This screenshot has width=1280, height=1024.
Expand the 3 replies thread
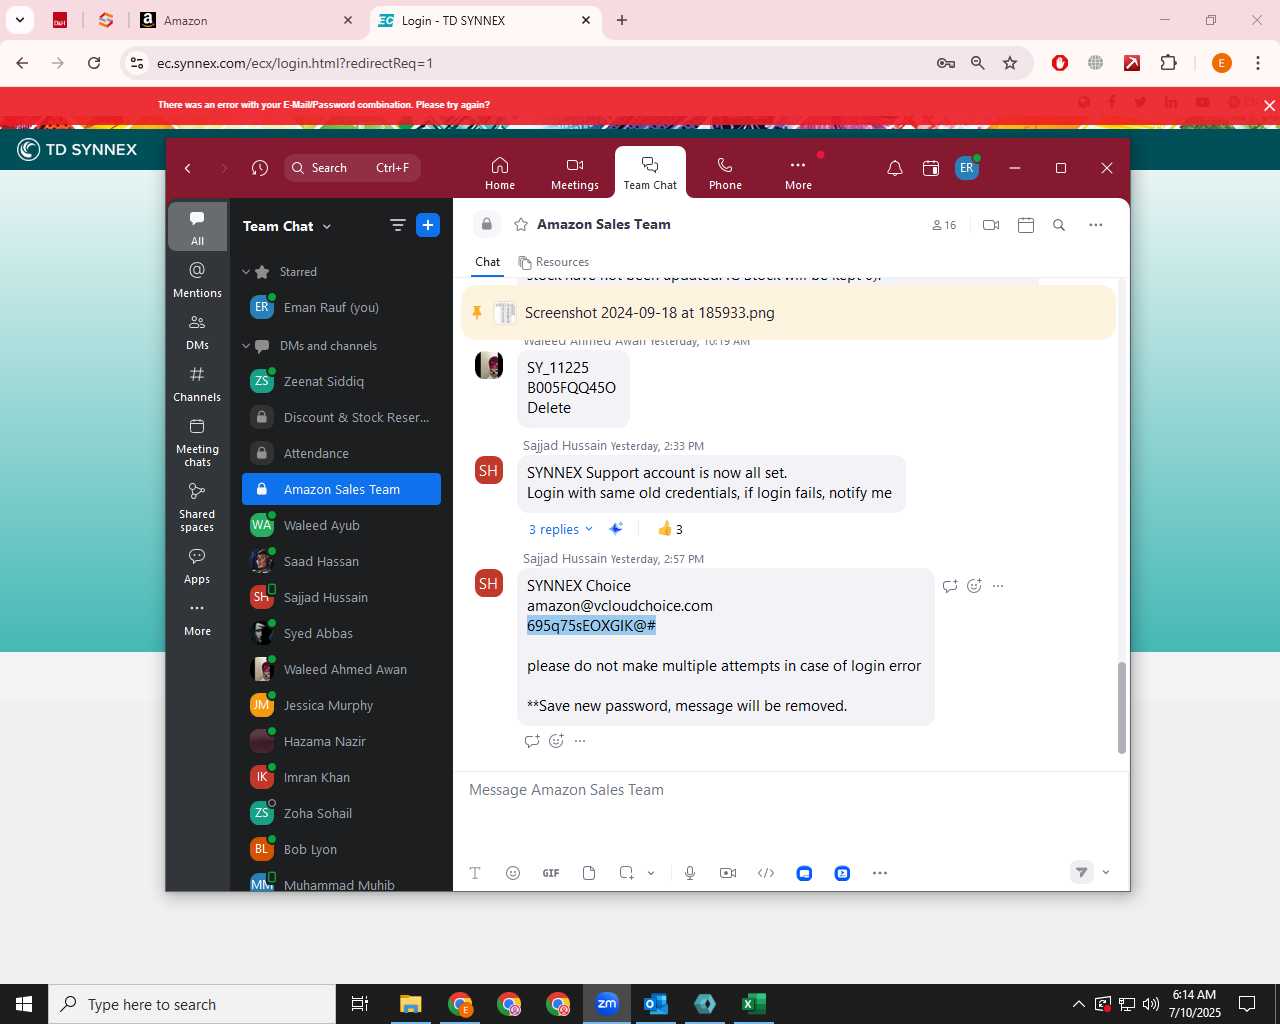click(560, 529)
